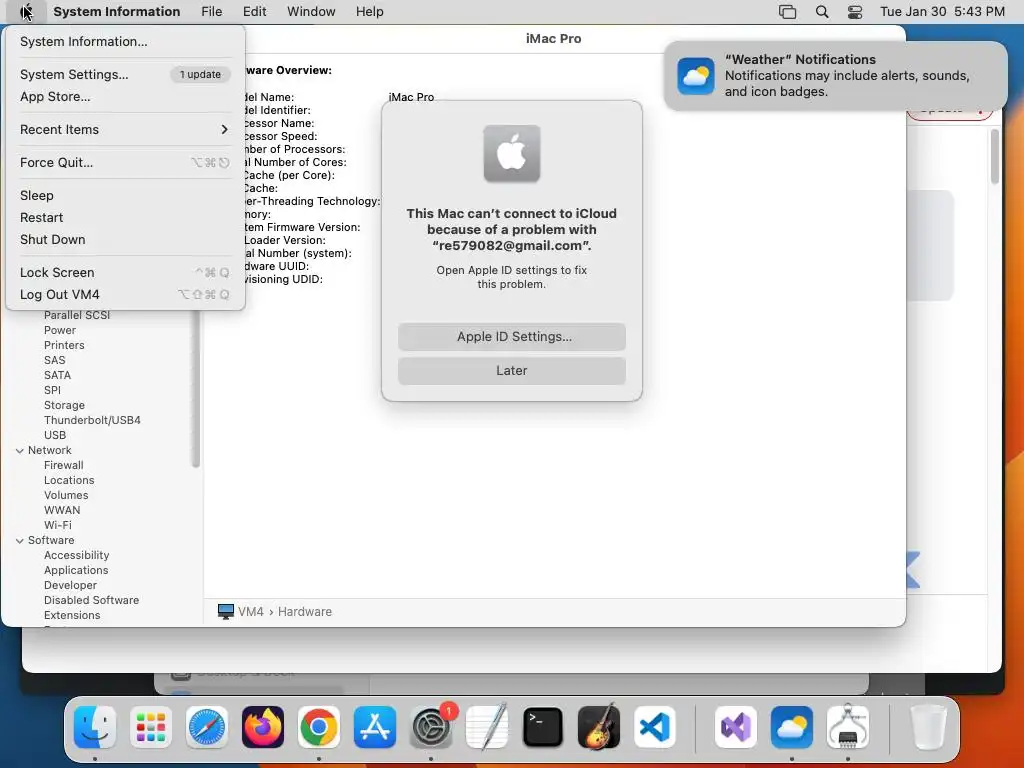Open Google Chrome from the Dock
This screenshot has width=1024, height=768.
(x=319, y=727)
